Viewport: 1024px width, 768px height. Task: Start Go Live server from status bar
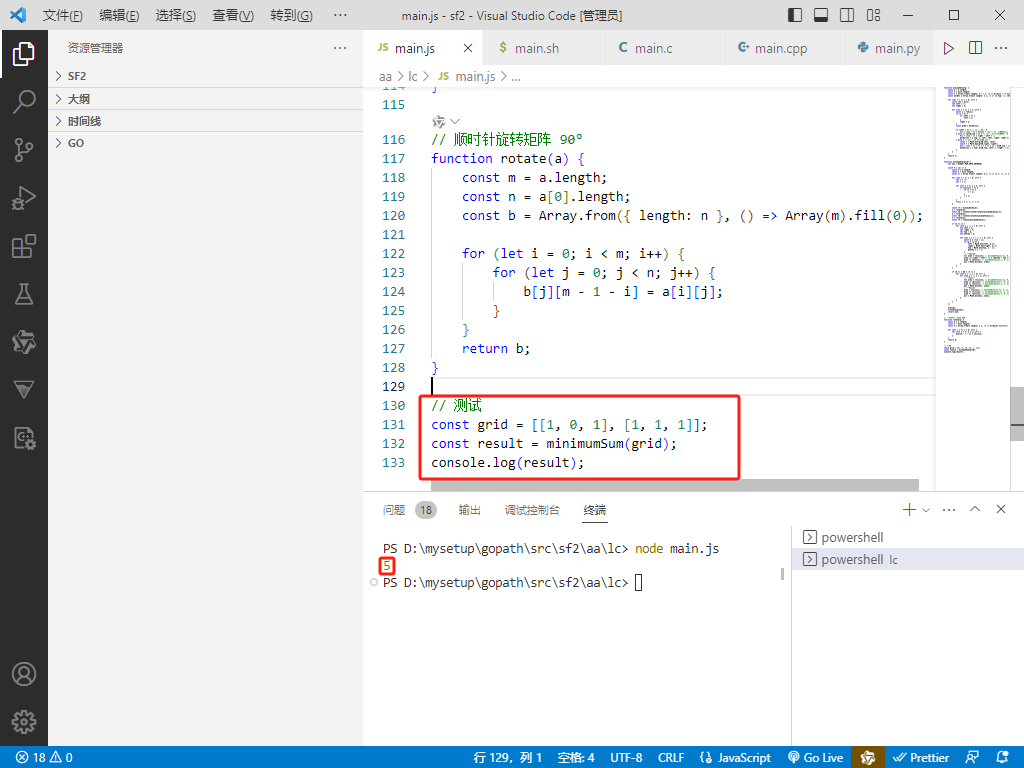[816, 758]
